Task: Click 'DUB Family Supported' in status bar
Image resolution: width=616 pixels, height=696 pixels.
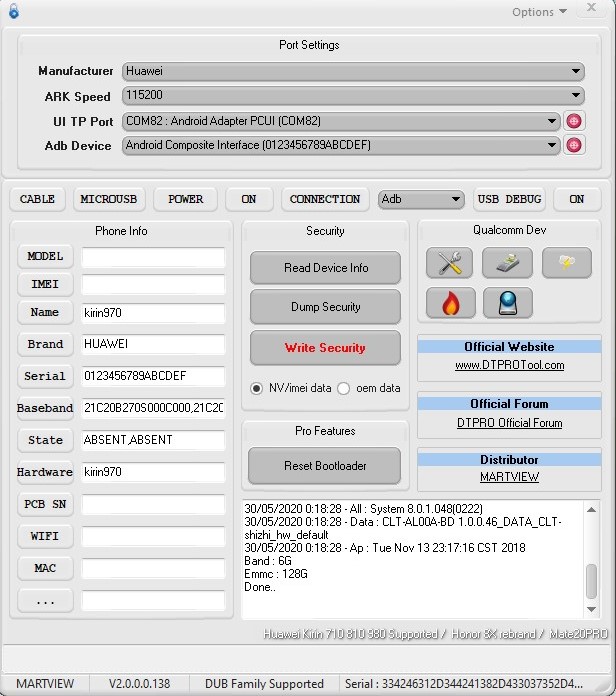Action: coord(264,684)
